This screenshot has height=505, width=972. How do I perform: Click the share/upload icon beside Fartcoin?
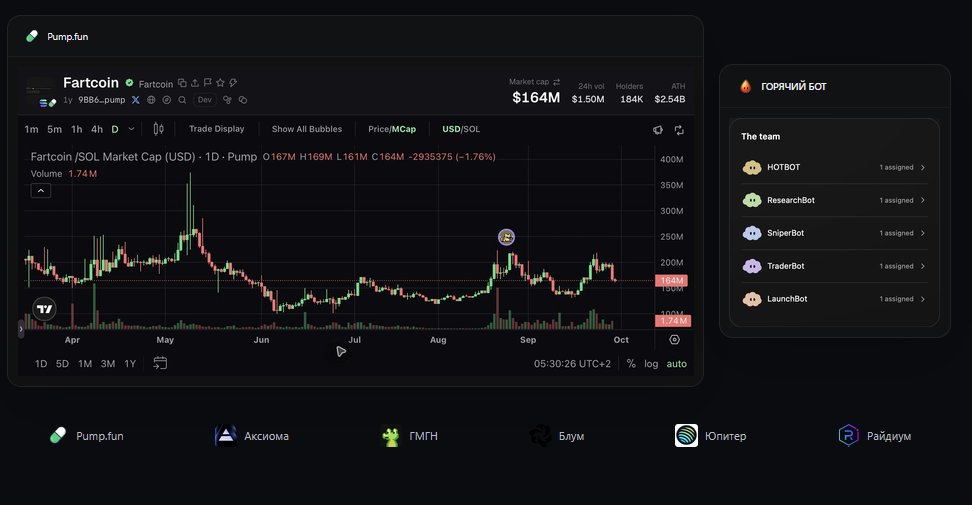[x=195, y=83]
